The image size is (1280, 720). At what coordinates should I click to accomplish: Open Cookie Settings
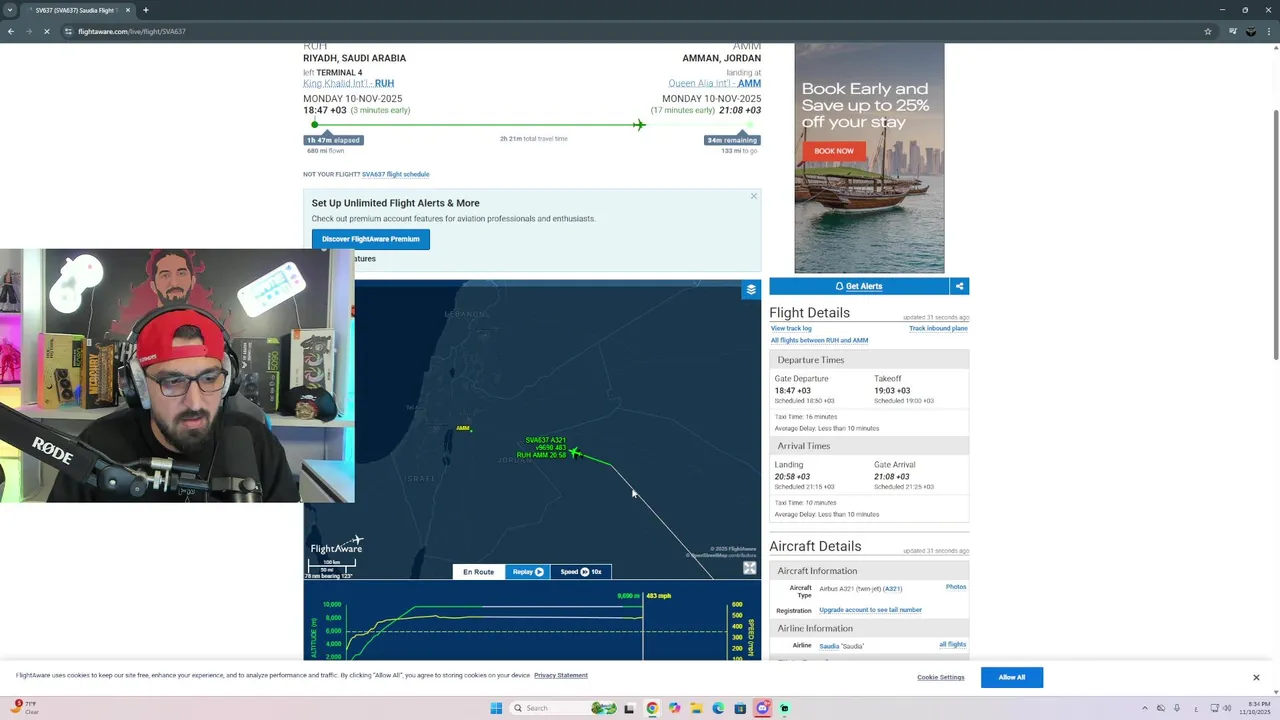click(941, 677)
